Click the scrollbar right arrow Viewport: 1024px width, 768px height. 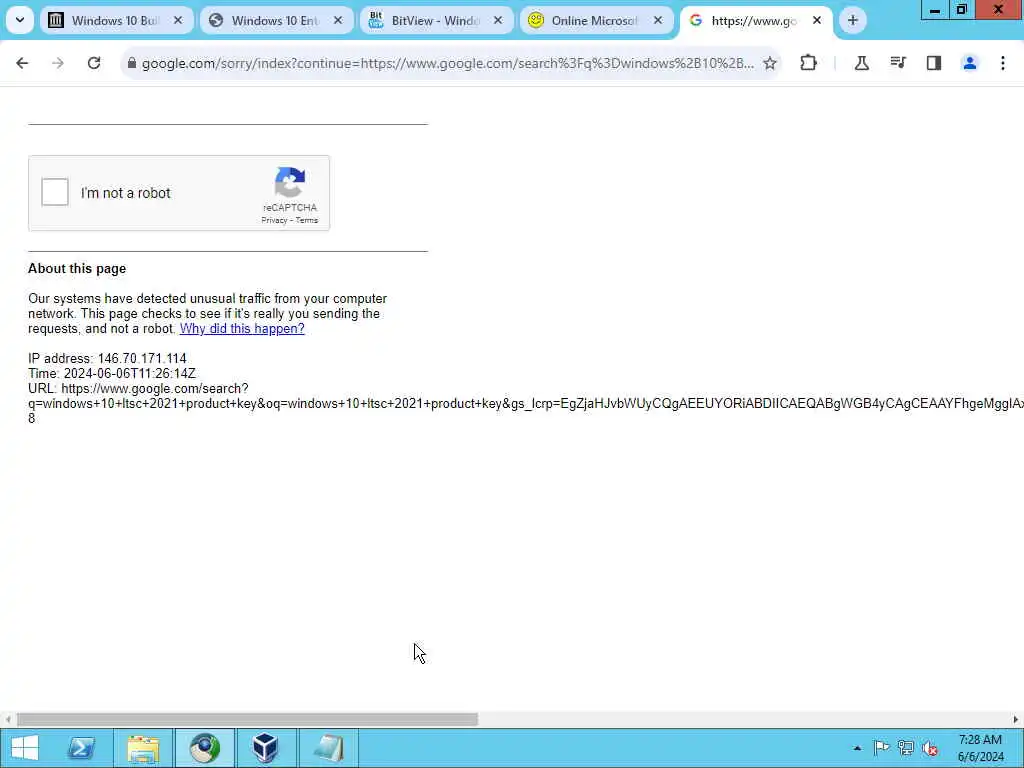tap(1016, 720)
